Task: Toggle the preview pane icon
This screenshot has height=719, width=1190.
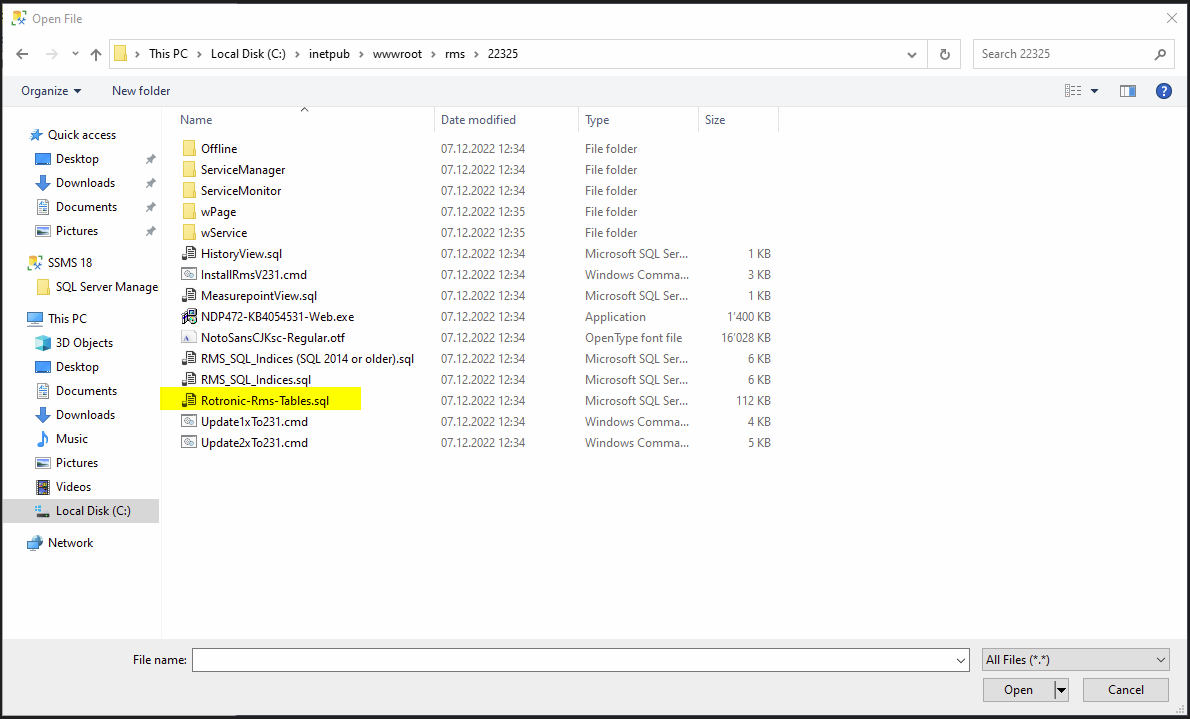Action: pos(1128,91)
